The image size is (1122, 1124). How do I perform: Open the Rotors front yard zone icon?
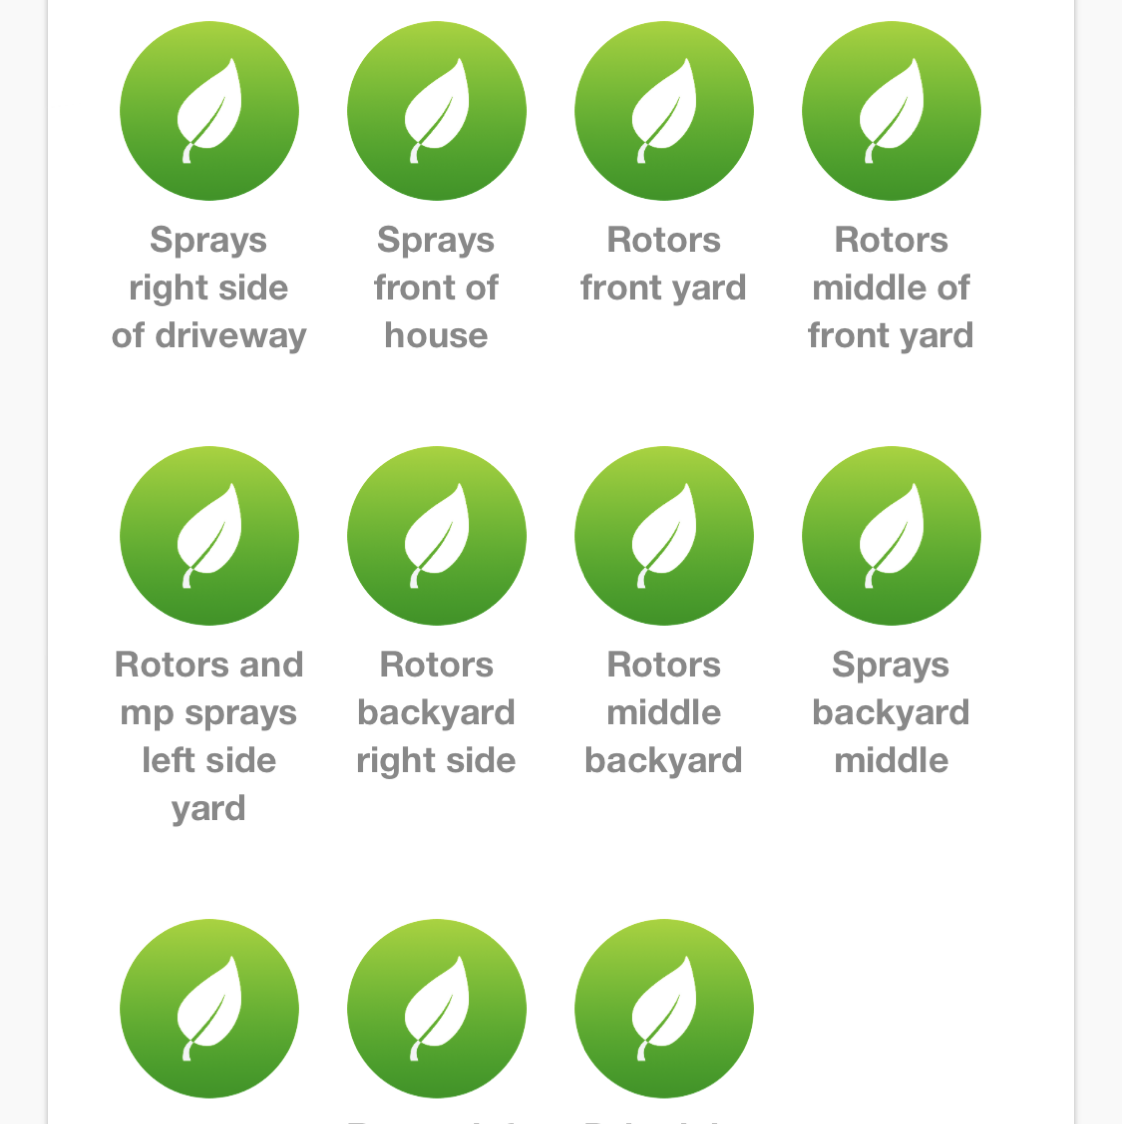664,111
